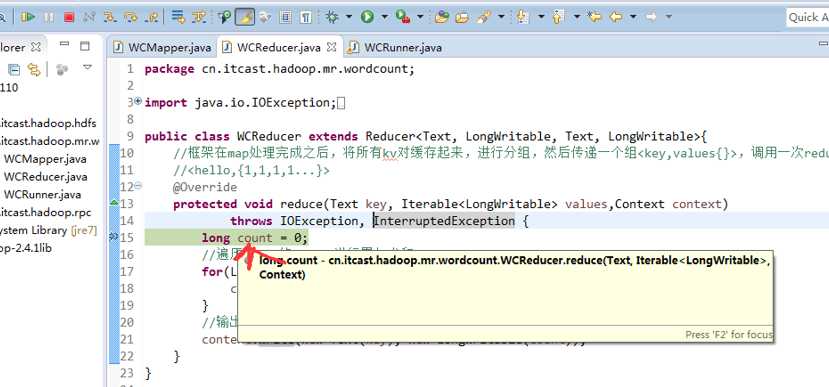Select the hadoop-2.4.1lib entry
The width and height of the screenshot is (829, 387).
26,248
